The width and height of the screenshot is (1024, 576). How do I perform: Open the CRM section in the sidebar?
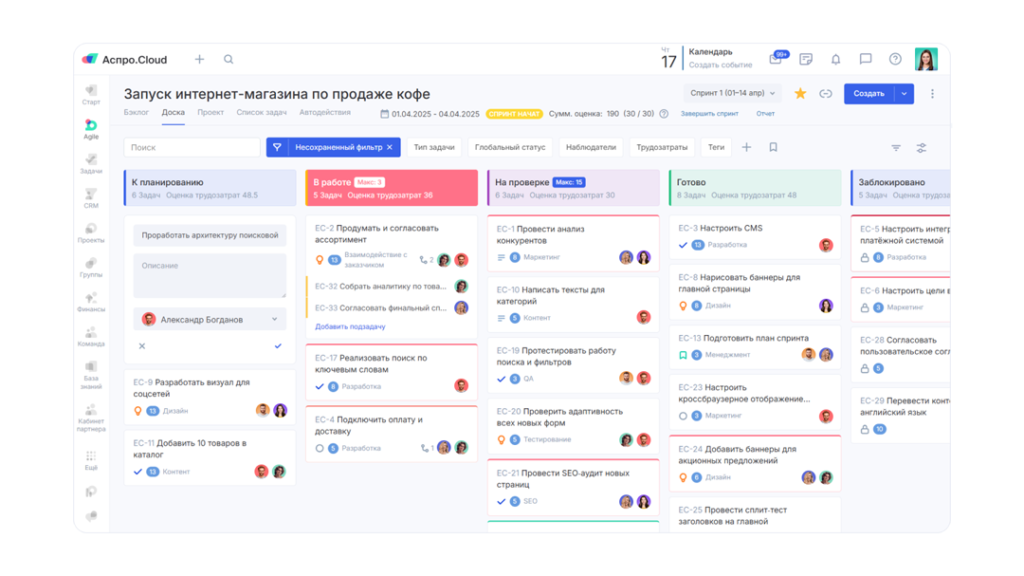click(90, 200)
